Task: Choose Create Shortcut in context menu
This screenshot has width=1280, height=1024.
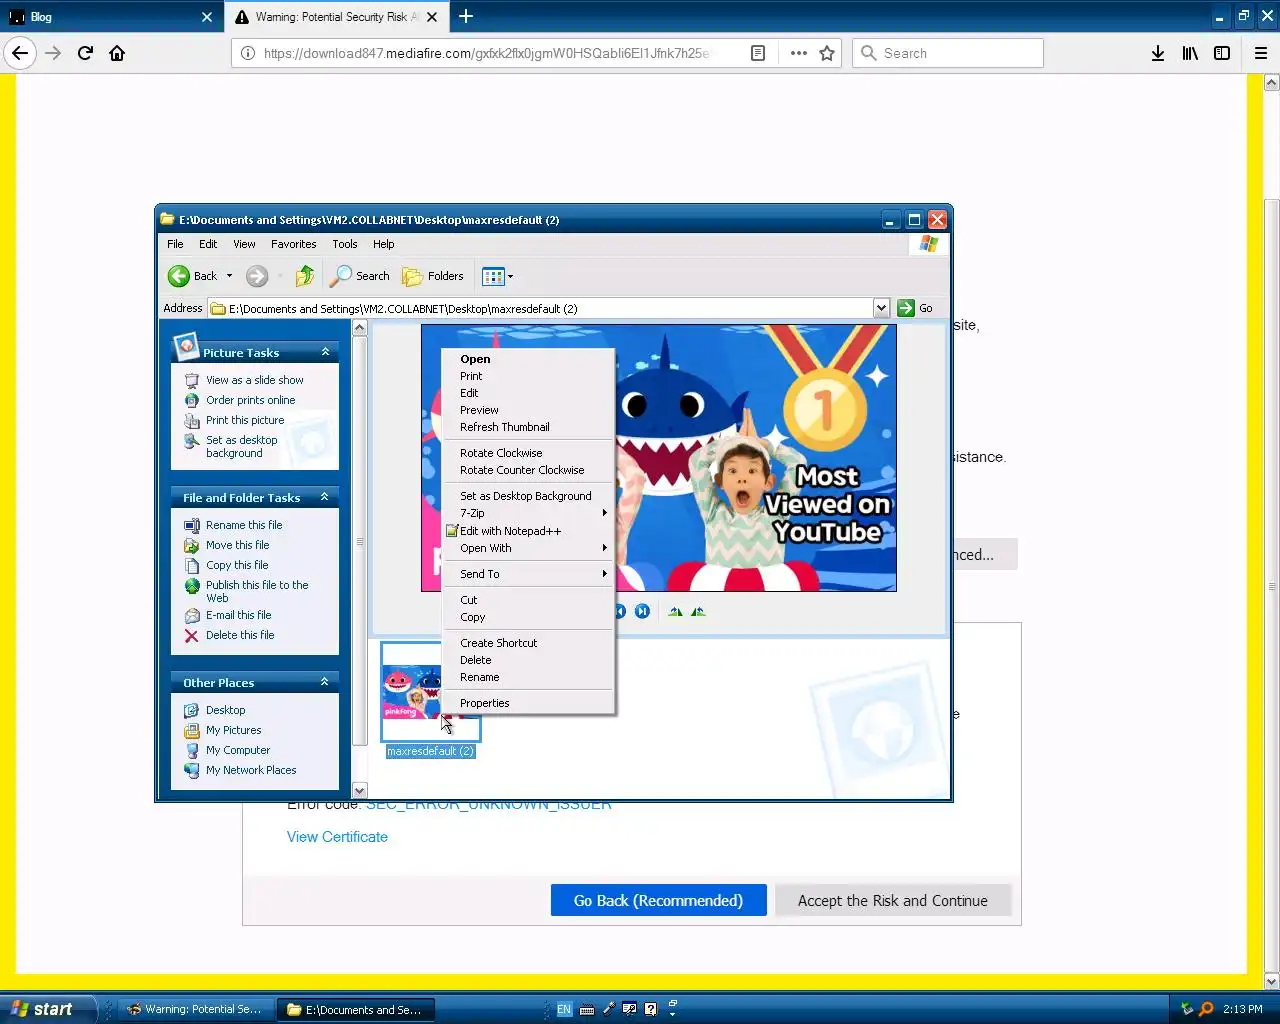Action: 528,643
